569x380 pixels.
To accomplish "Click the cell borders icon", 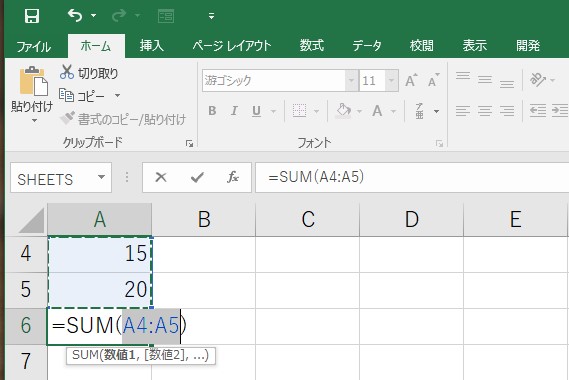I will (x=299, y=111).
